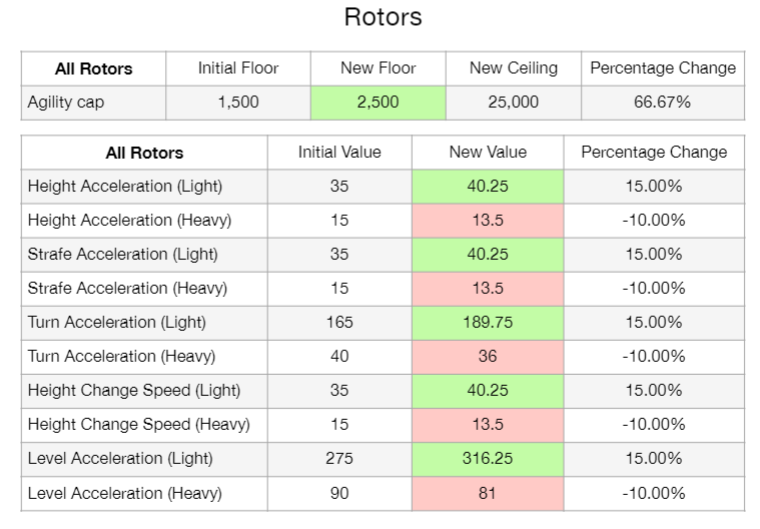This screenshot has width=760, height=529.
Task: Click the New Ceiling column header
Action: [x=513, y=68]
